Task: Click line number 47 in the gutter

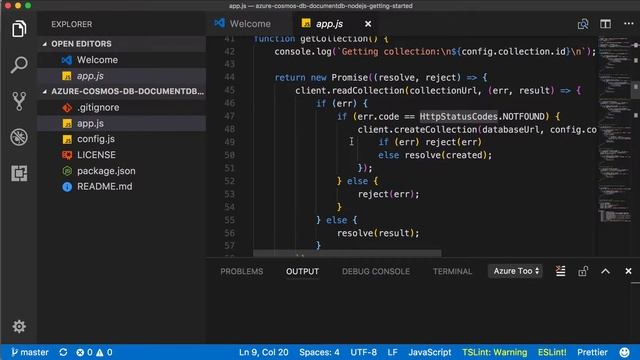Action: click(x=230, y=116)
